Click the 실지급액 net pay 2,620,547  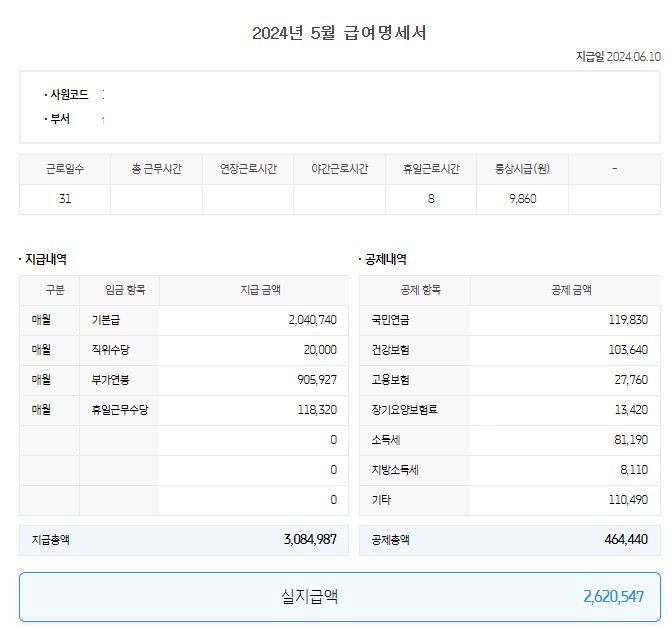point(614,597)
